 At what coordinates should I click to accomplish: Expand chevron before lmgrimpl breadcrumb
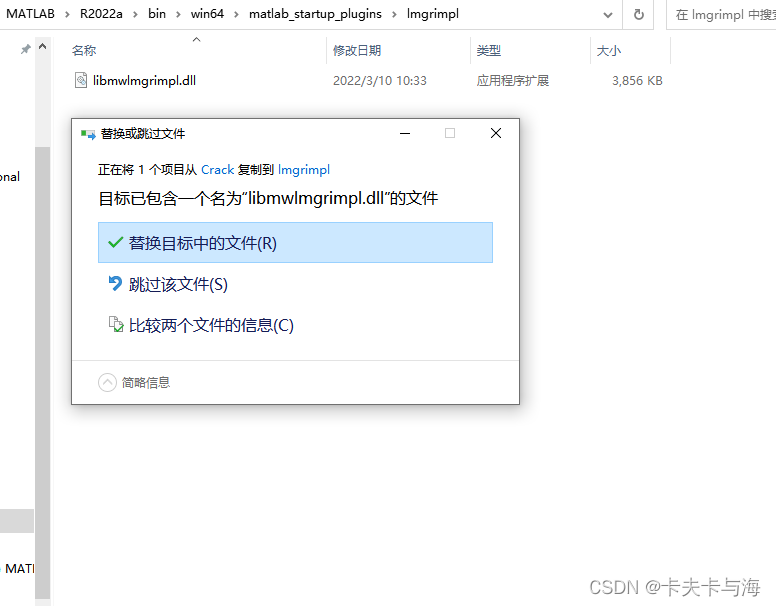pos(394,15)
